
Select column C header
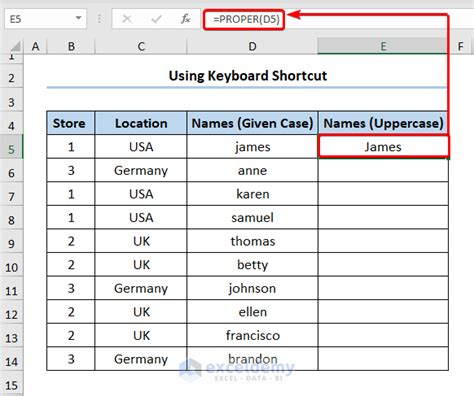pos(141,46)
